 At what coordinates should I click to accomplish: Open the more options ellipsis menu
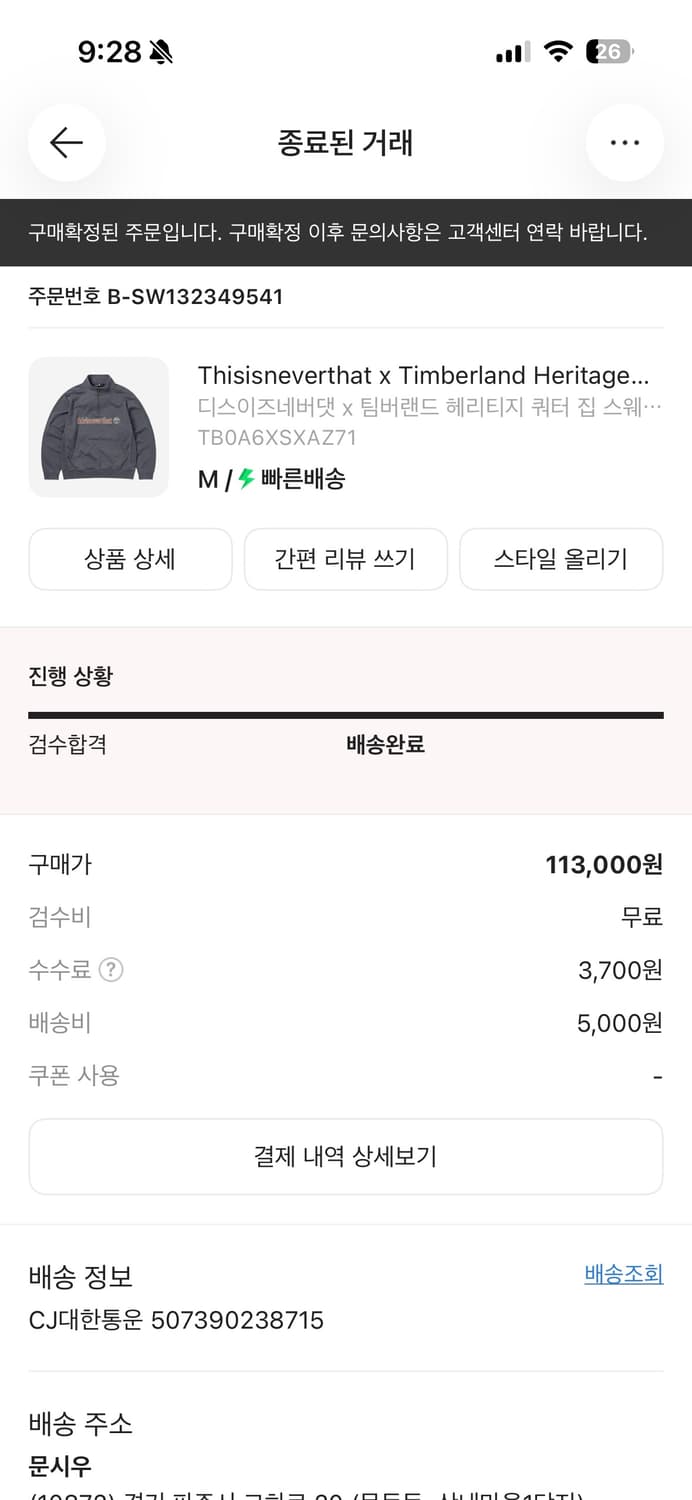[624, 143]
